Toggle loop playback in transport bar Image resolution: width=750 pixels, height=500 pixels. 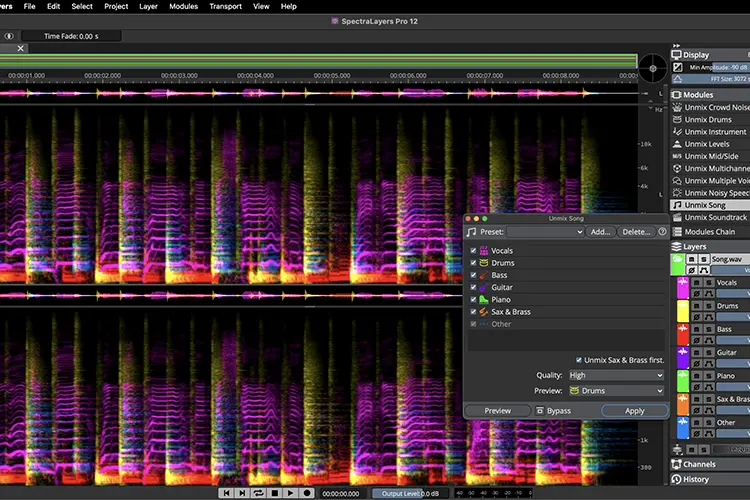[259, 493]
